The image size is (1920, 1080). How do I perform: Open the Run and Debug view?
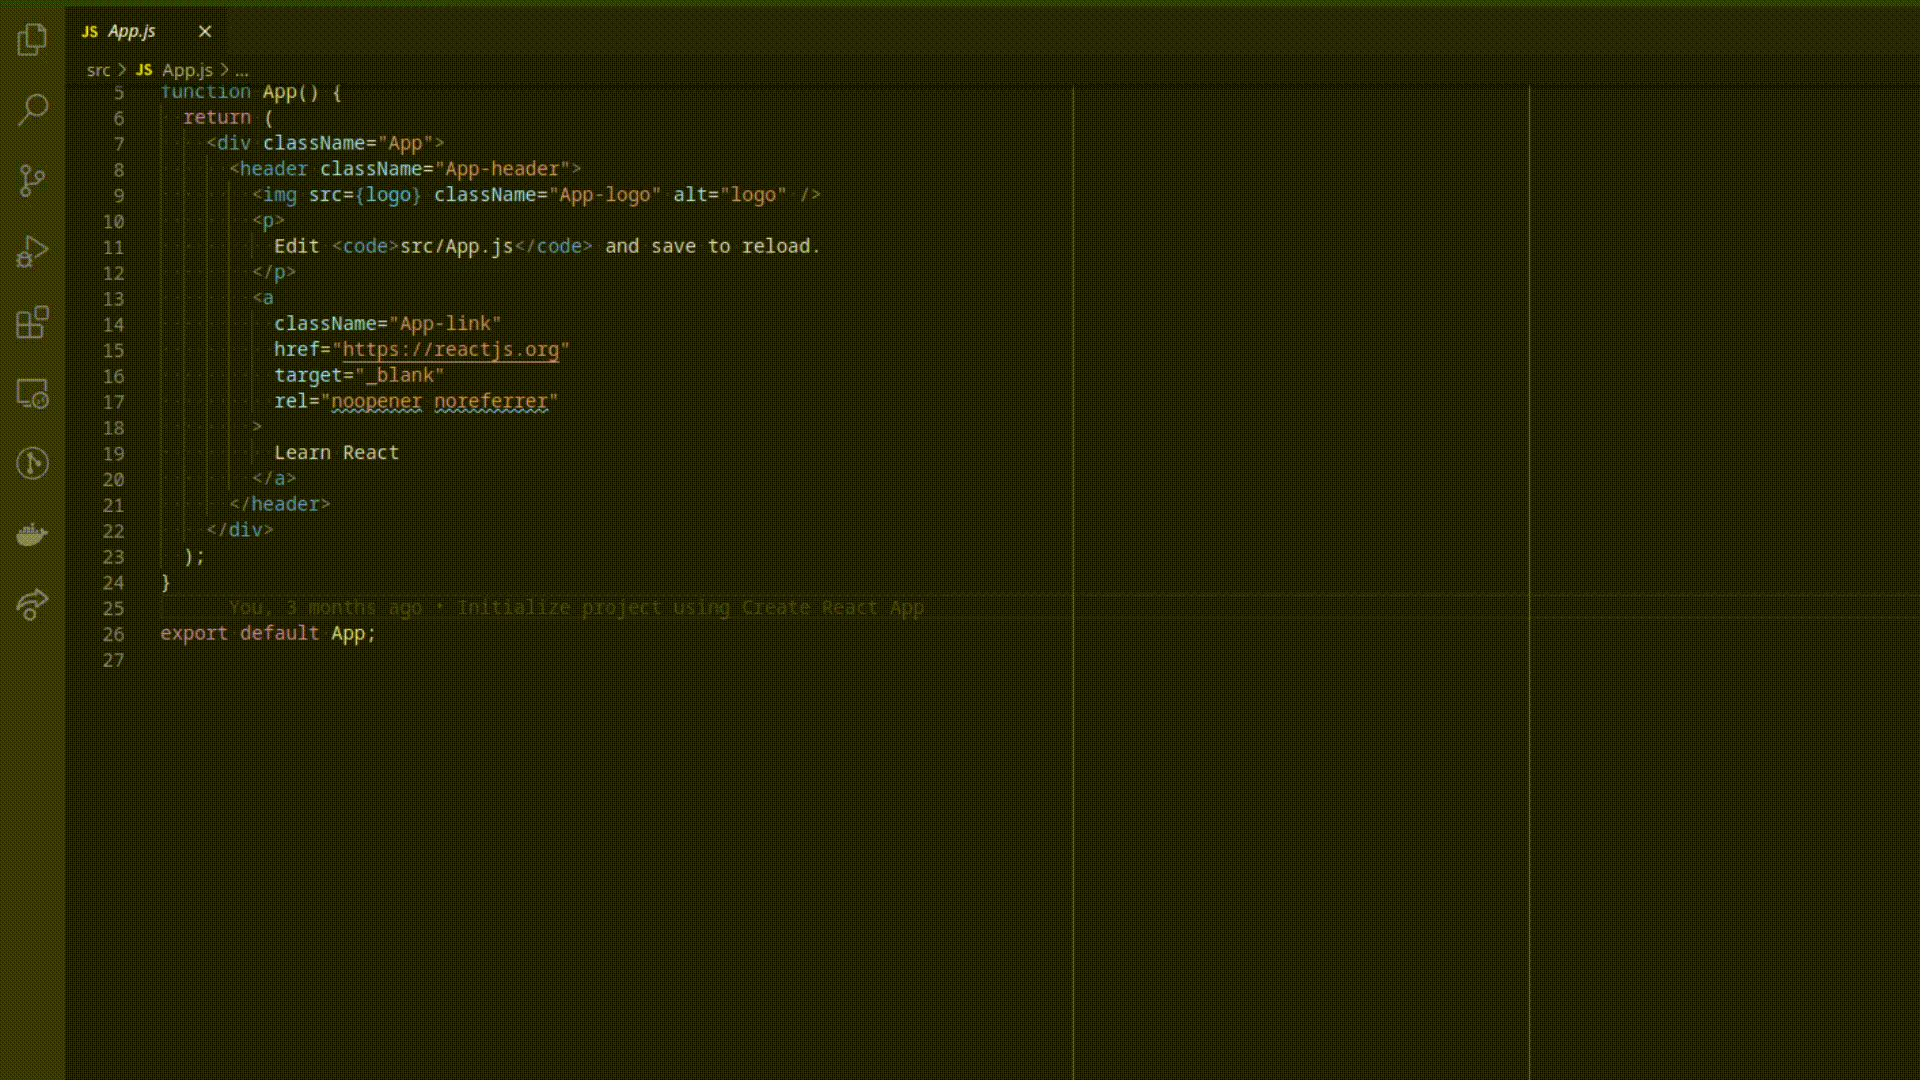coord(32,252)
